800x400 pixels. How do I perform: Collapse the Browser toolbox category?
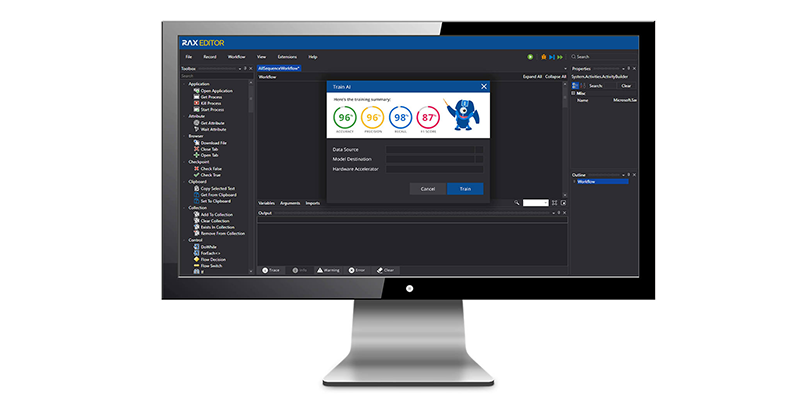tap(184, 136)
